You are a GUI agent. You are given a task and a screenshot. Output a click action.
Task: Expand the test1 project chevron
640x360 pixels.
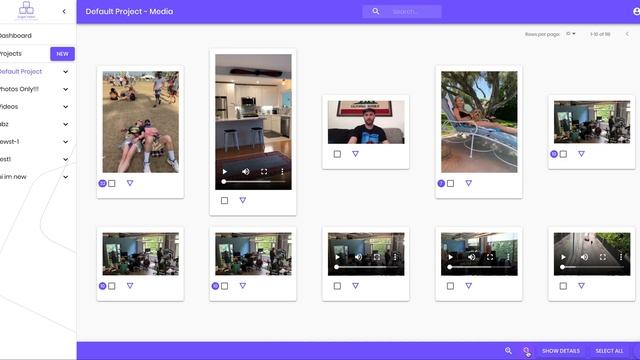pos(65,160)
